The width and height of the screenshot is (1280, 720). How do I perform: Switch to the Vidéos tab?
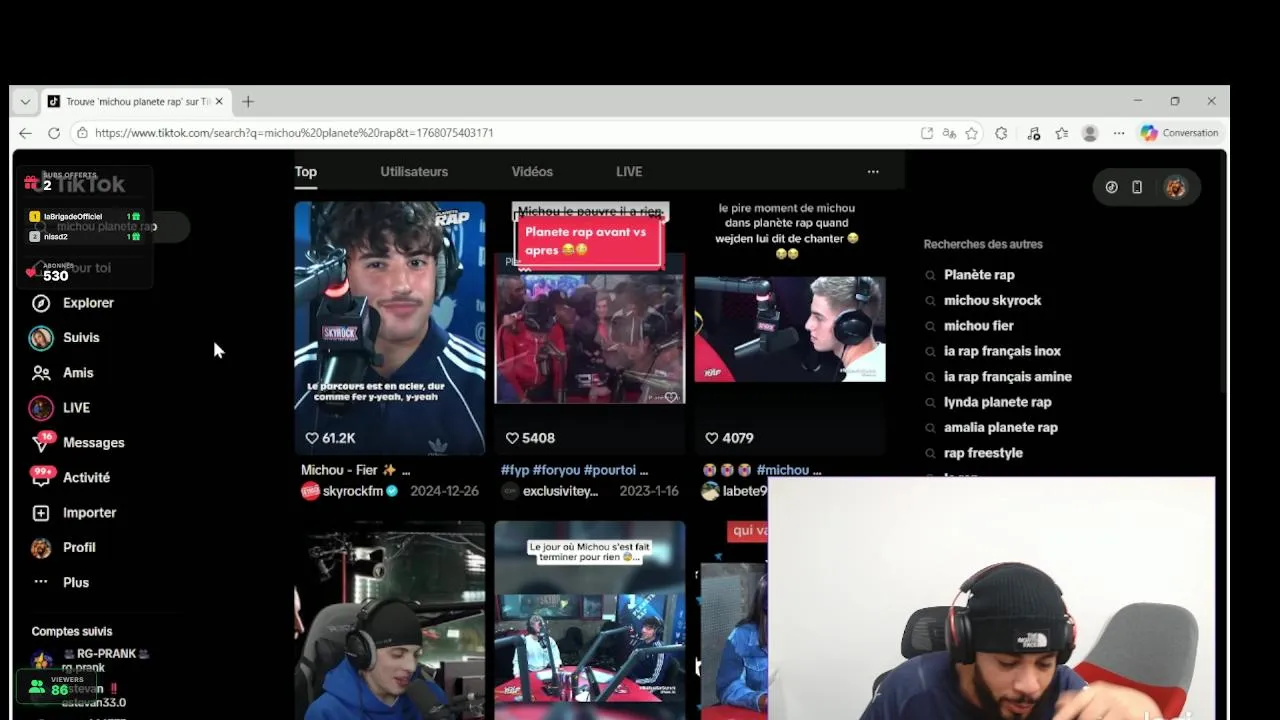tap(532, 172)
